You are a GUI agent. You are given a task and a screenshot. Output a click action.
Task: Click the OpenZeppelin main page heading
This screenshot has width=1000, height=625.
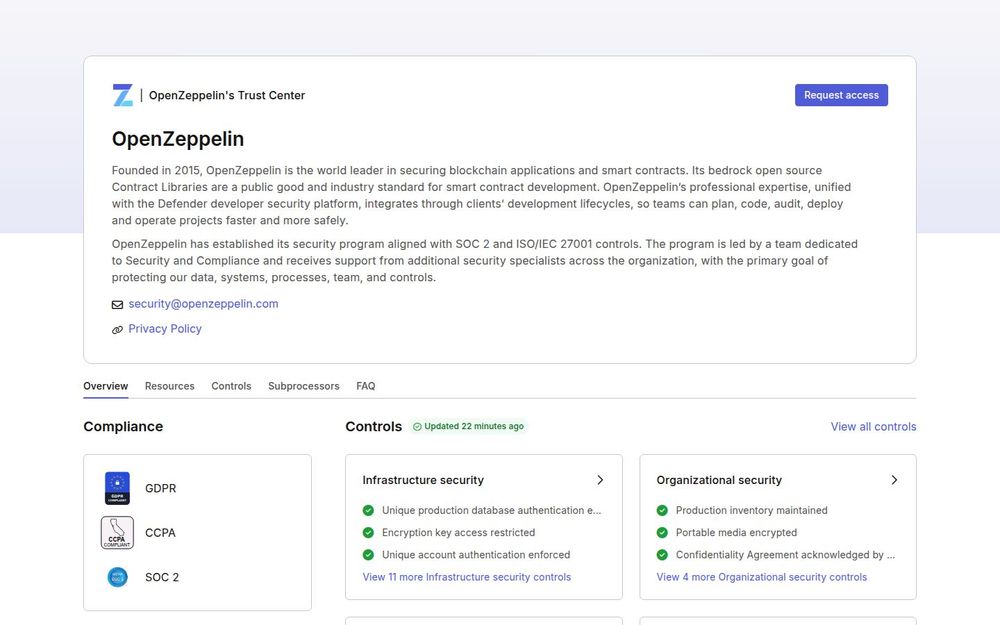click(x=178, y=139)
